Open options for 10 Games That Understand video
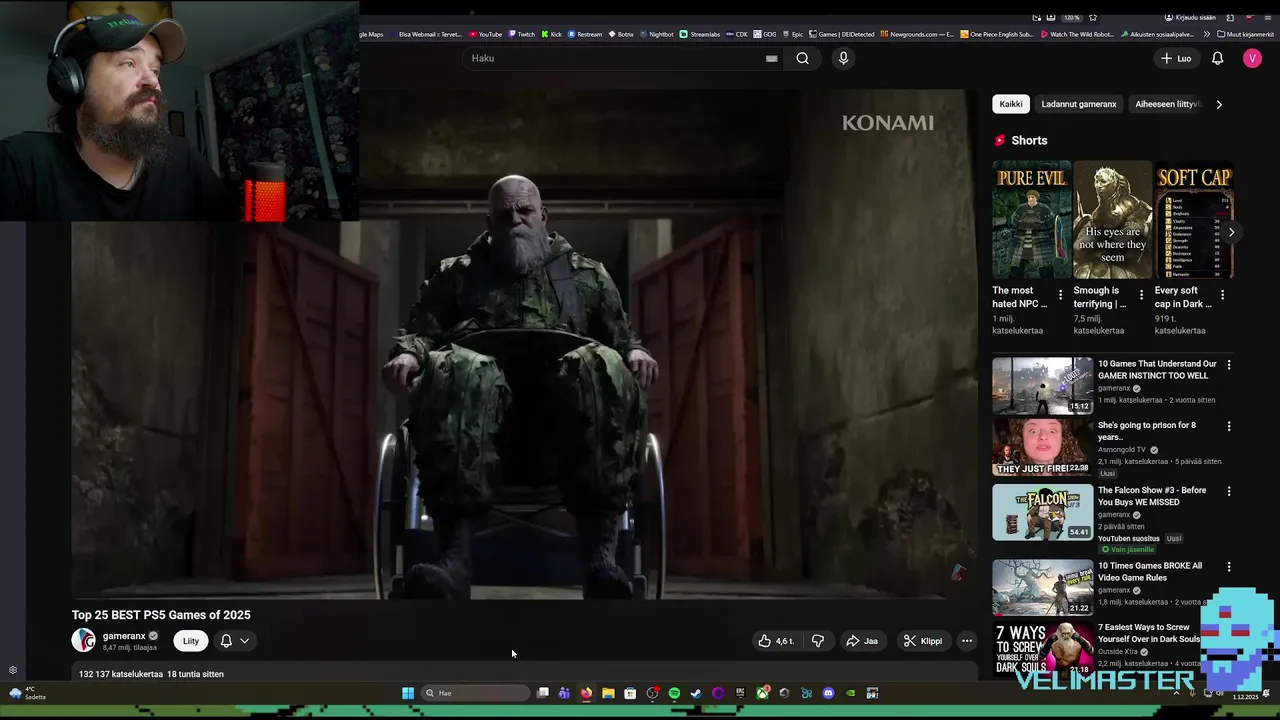The image size is (1280, 720). pyautogui.click(x=1229, y=365)
